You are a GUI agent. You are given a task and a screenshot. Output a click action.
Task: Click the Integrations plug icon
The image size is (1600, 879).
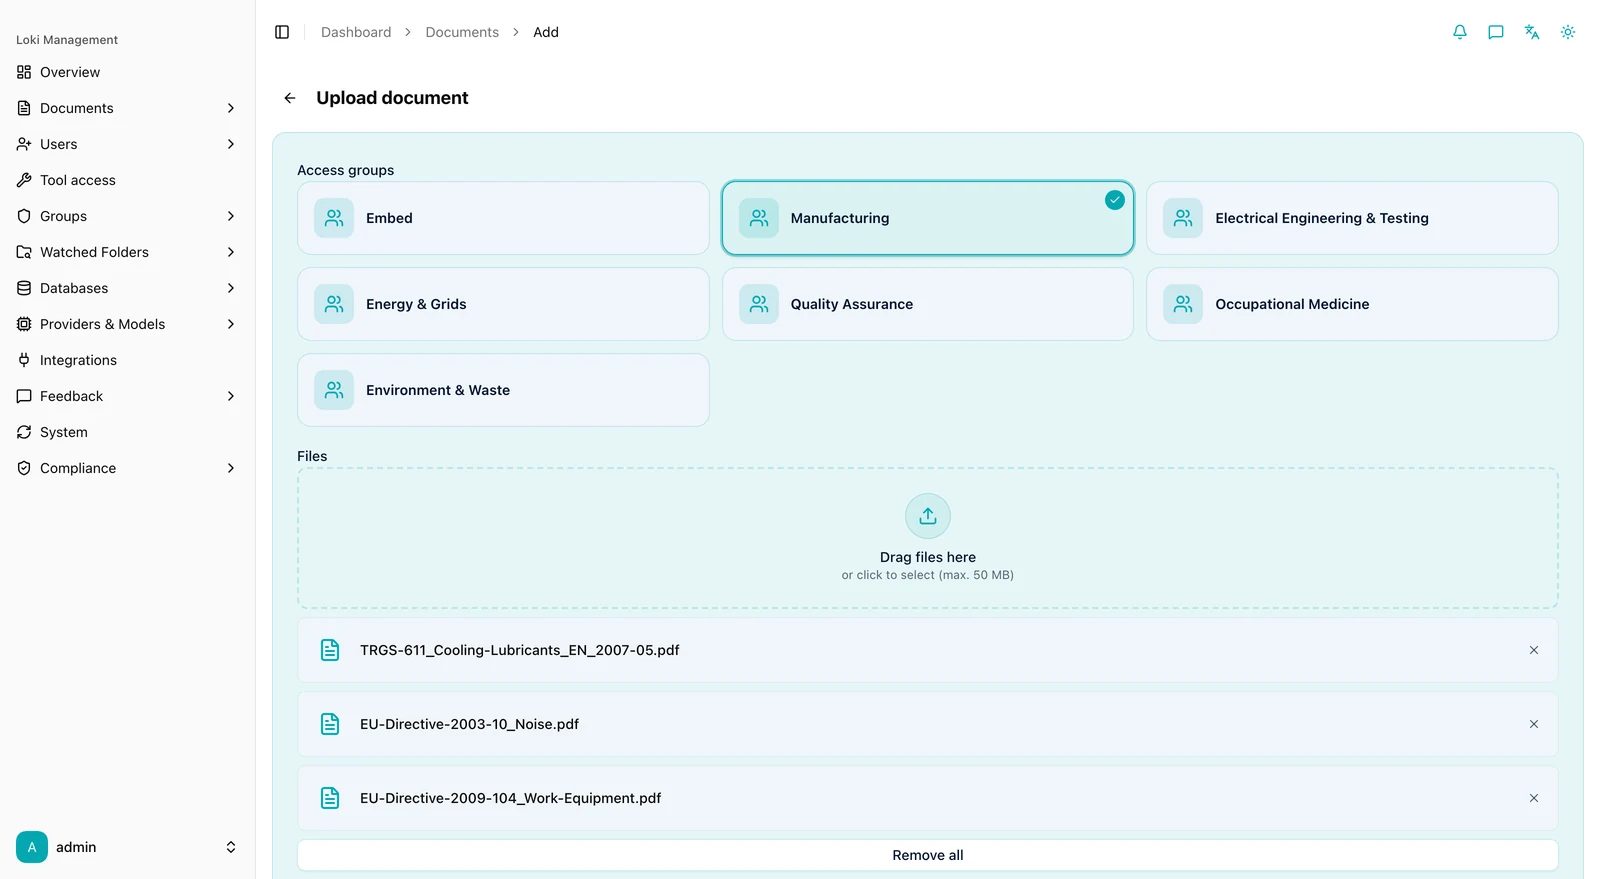click(x=24, y=360)
